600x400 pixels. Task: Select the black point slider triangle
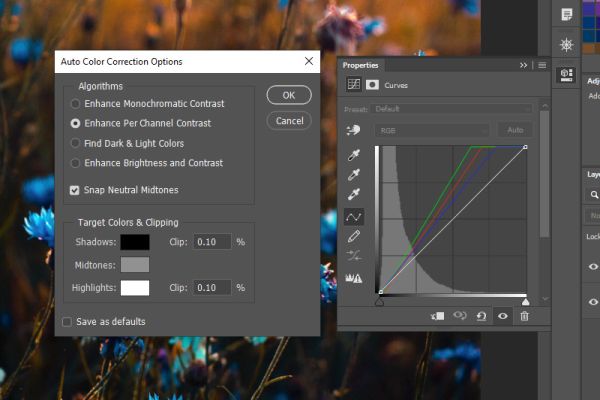click(x=379, y=302)
